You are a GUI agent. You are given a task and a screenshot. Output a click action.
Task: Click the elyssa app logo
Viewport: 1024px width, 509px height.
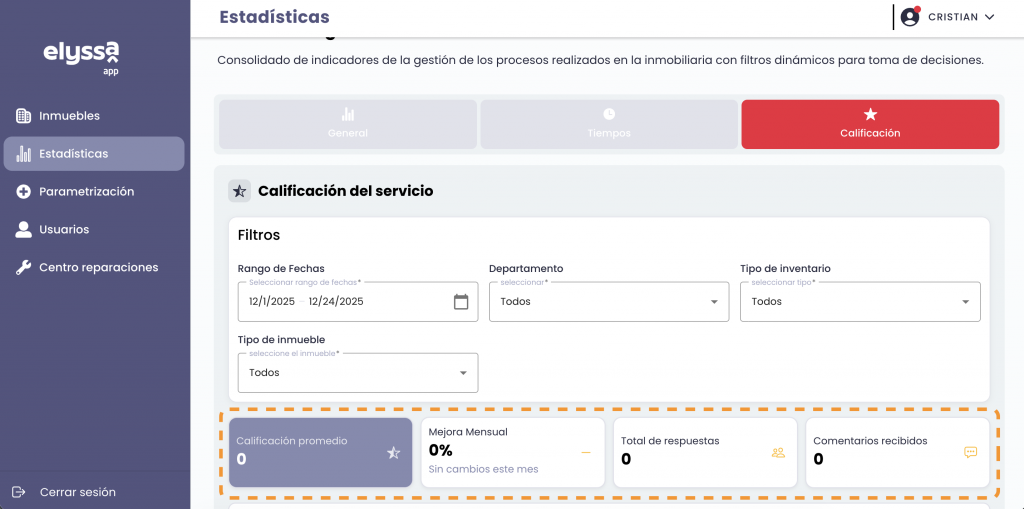[81, 56]
